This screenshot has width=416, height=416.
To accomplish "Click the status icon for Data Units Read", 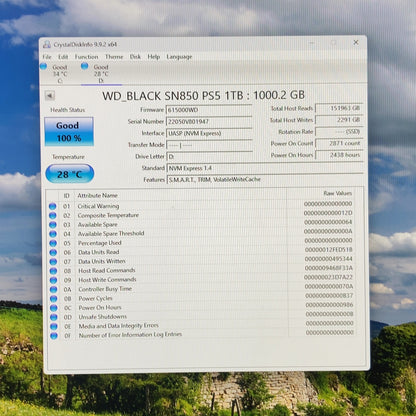I will tap(53, 252).
